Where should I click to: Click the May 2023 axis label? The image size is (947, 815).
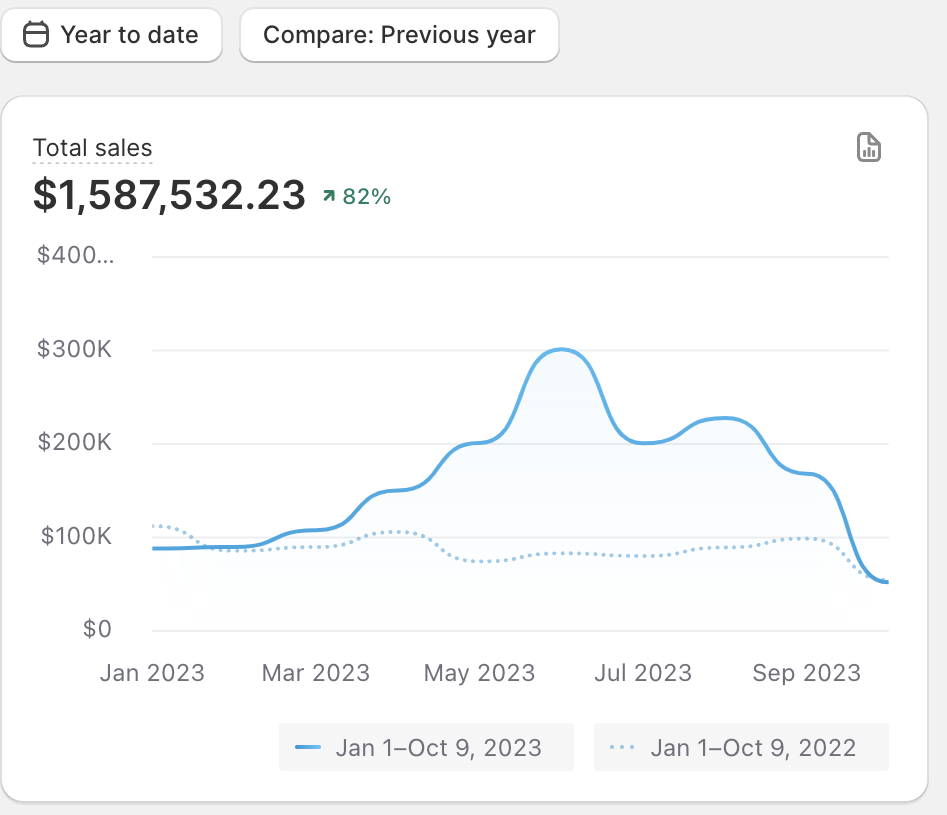tap(480, 673)
